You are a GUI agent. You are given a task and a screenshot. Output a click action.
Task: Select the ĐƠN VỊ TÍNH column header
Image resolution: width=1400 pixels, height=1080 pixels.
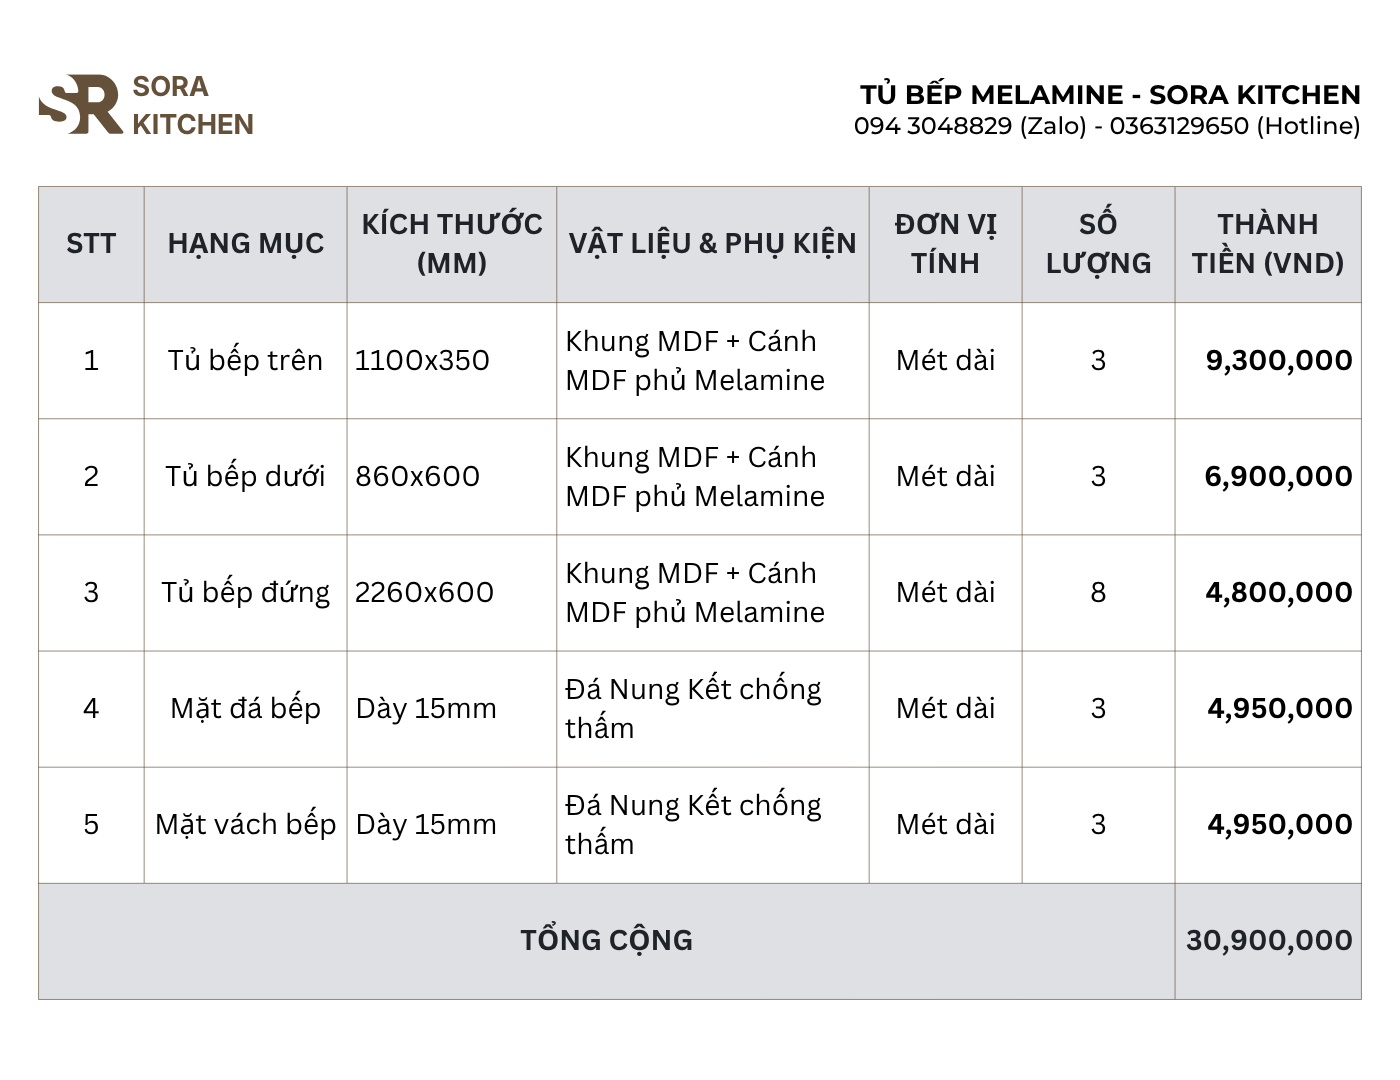click(945, 244)
